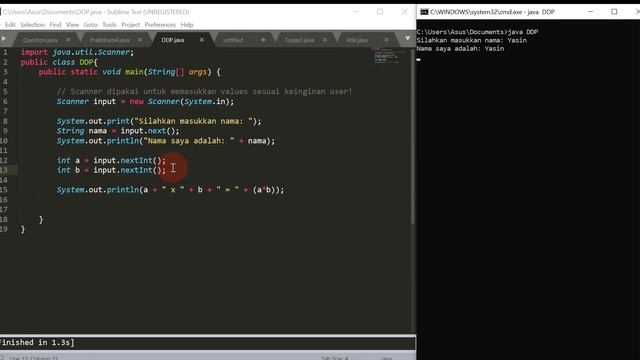
Task: Click the Tab Size setting in the status bar
Action: (x=334, y=358)
